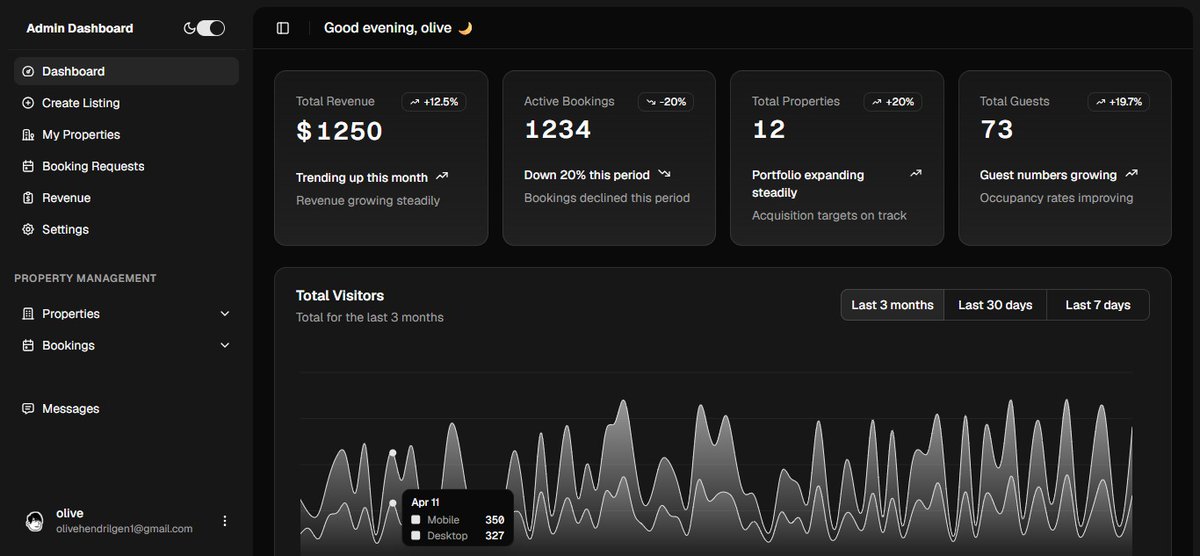Click the Admin Dashboard title
This screenshot has height=556, width=1200.
click(80, 28)
